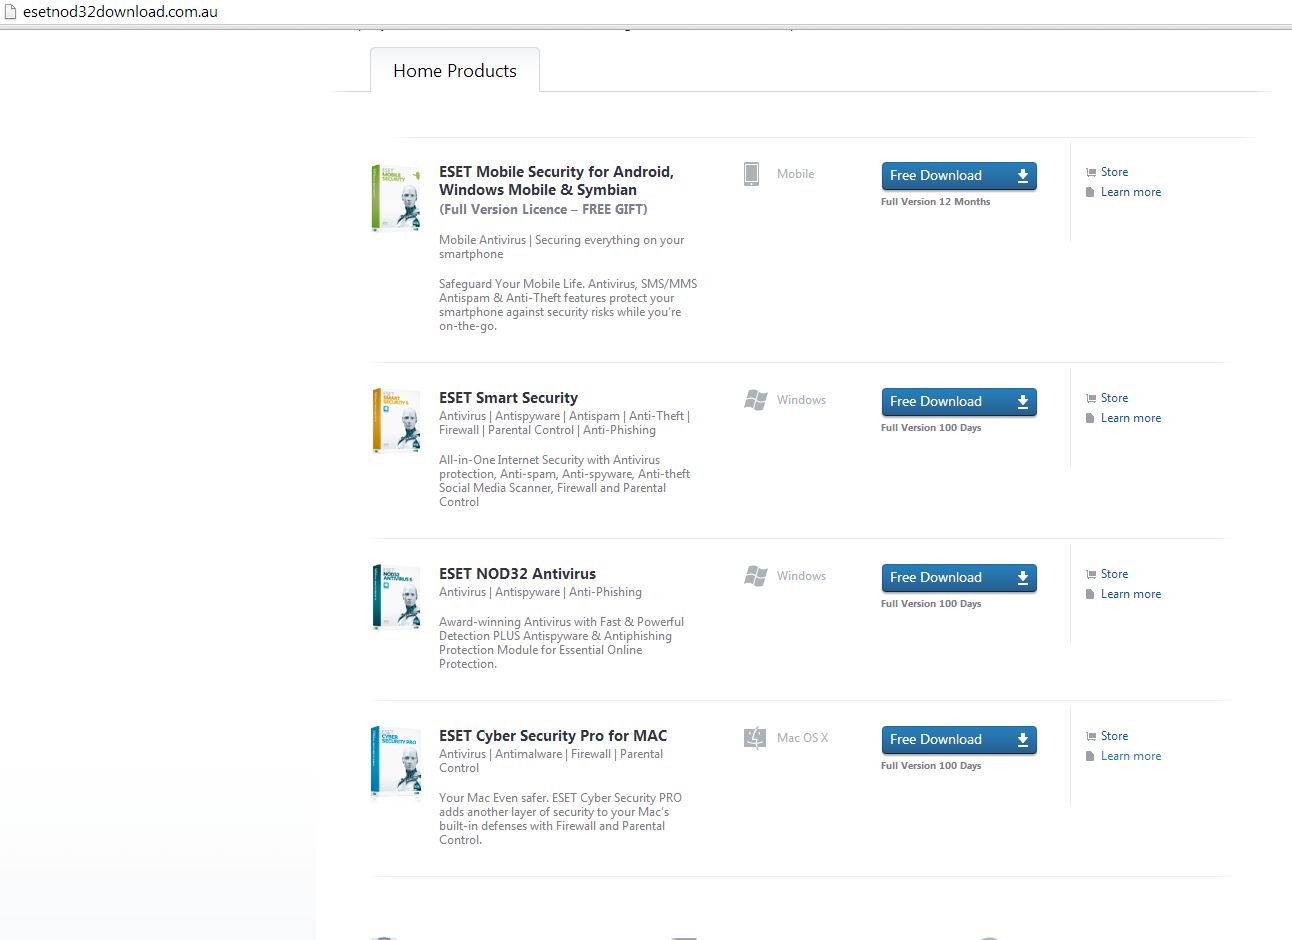Open the Store link for ESET Mobile Security
The height and width of the screenshot is (940, 1292).
[x=1114, y=172]
